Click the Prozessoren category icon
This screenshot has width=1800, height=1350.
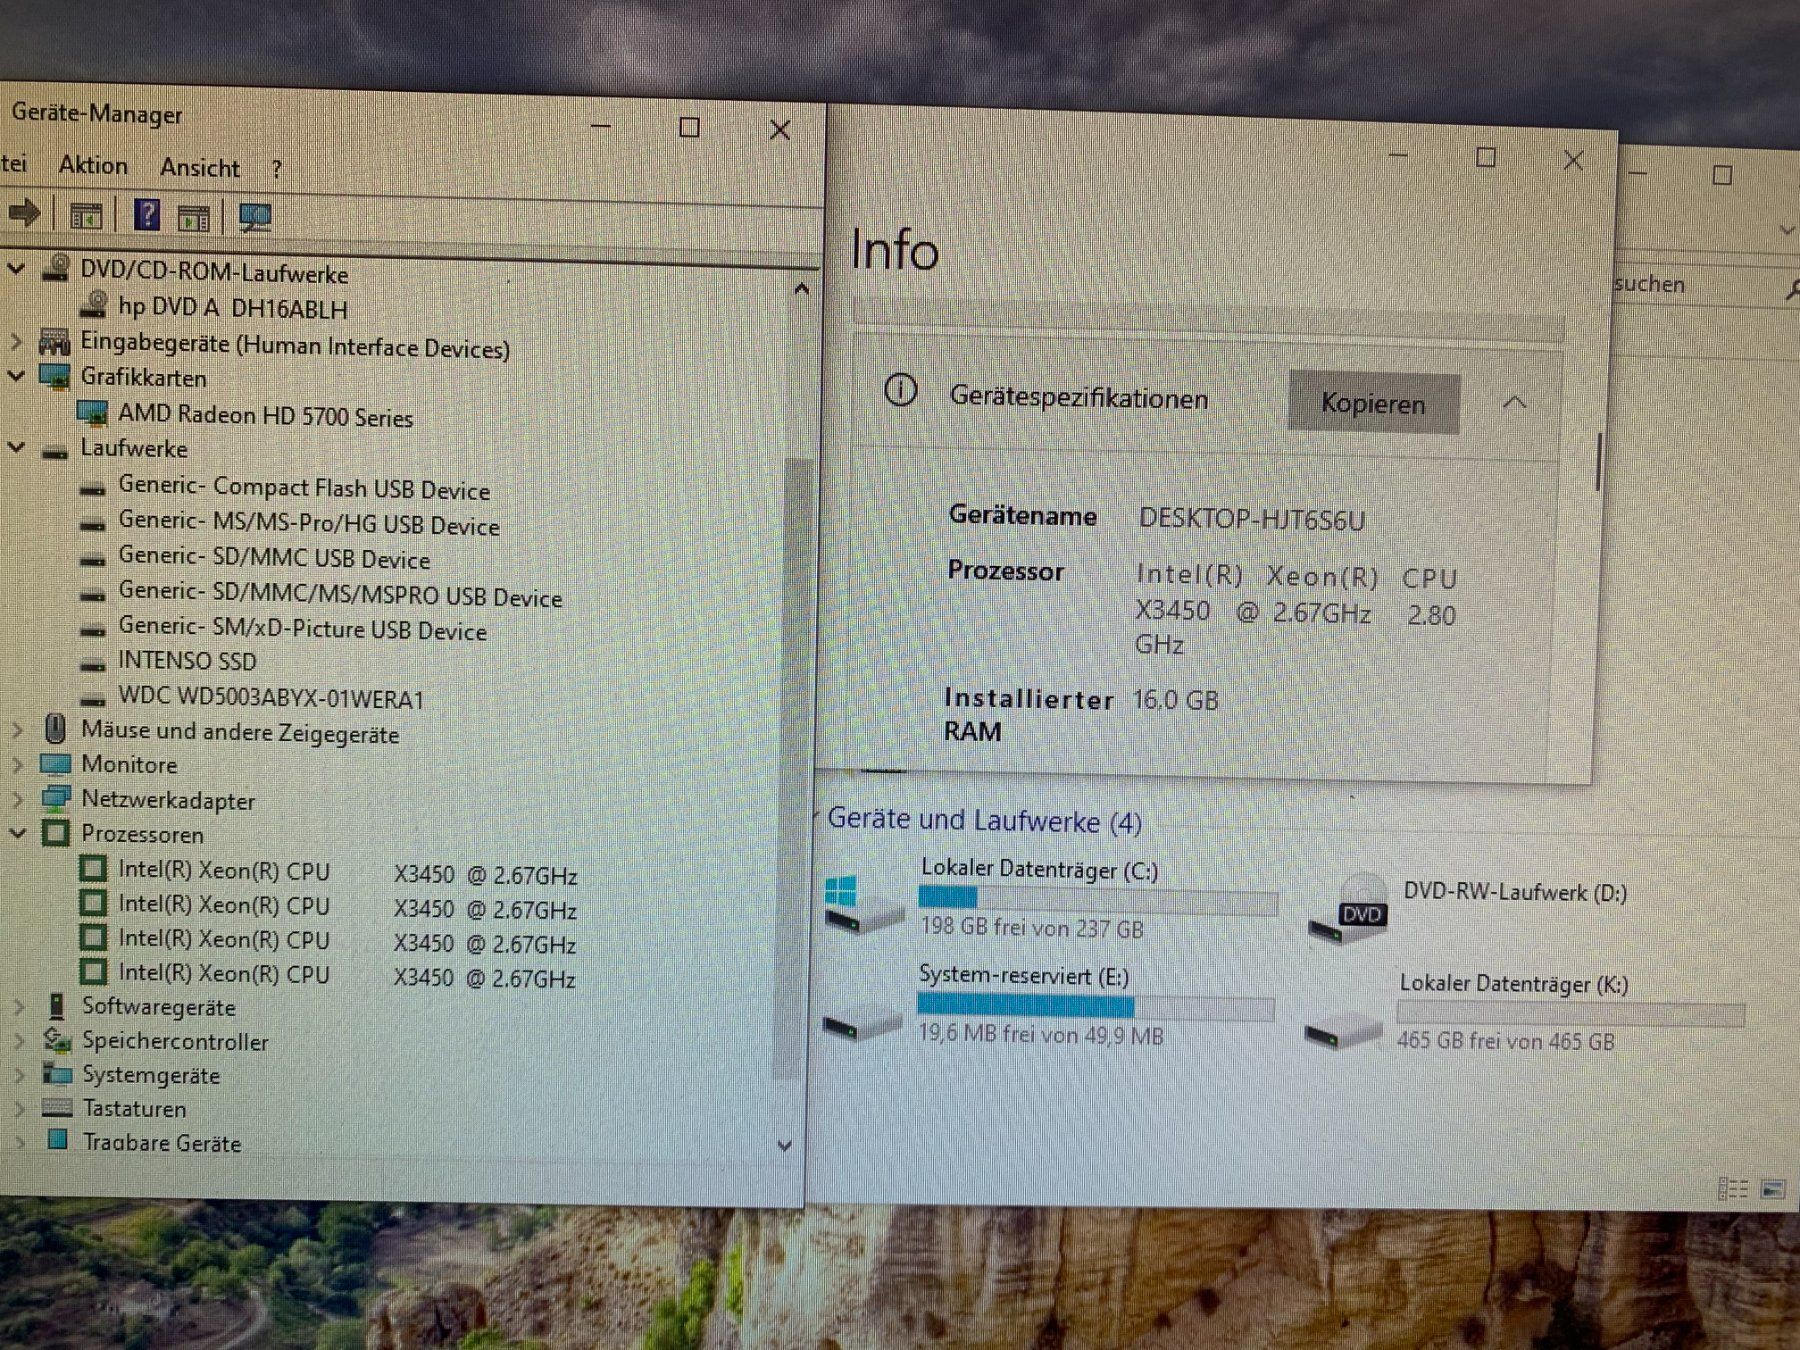click(x=56, y=832)
